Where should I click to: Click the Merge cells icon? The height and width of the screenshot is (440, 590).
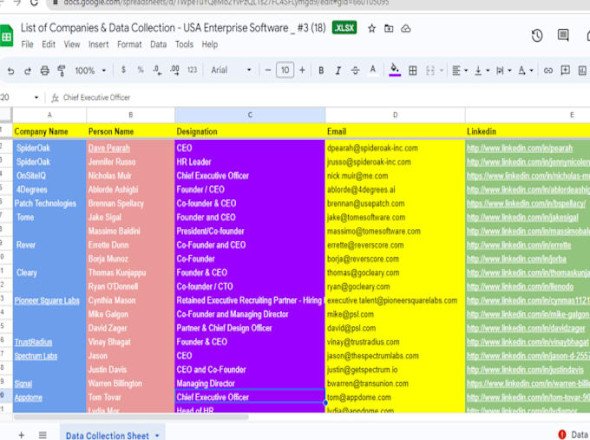point(430,70)
